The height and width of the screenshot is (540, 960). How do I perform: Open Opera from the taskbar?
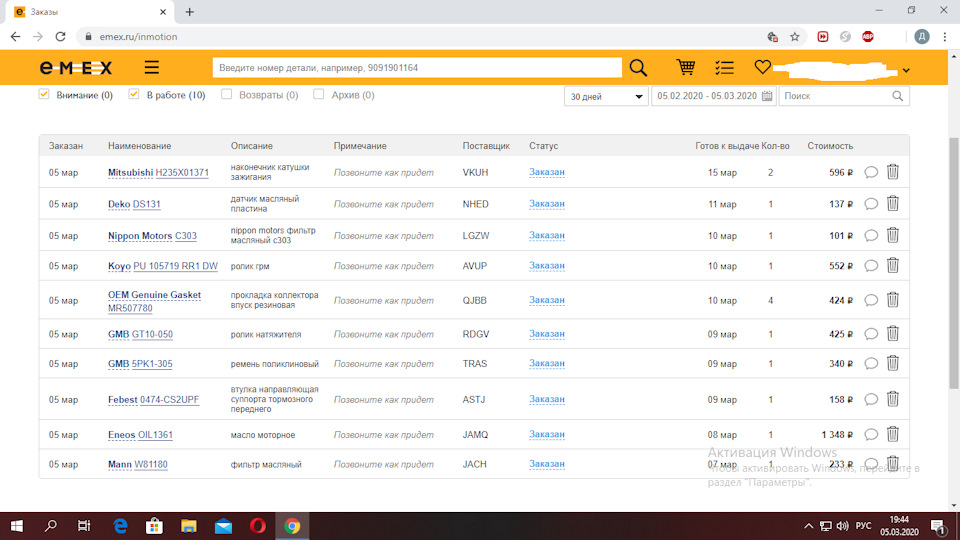tap(258, 526)
